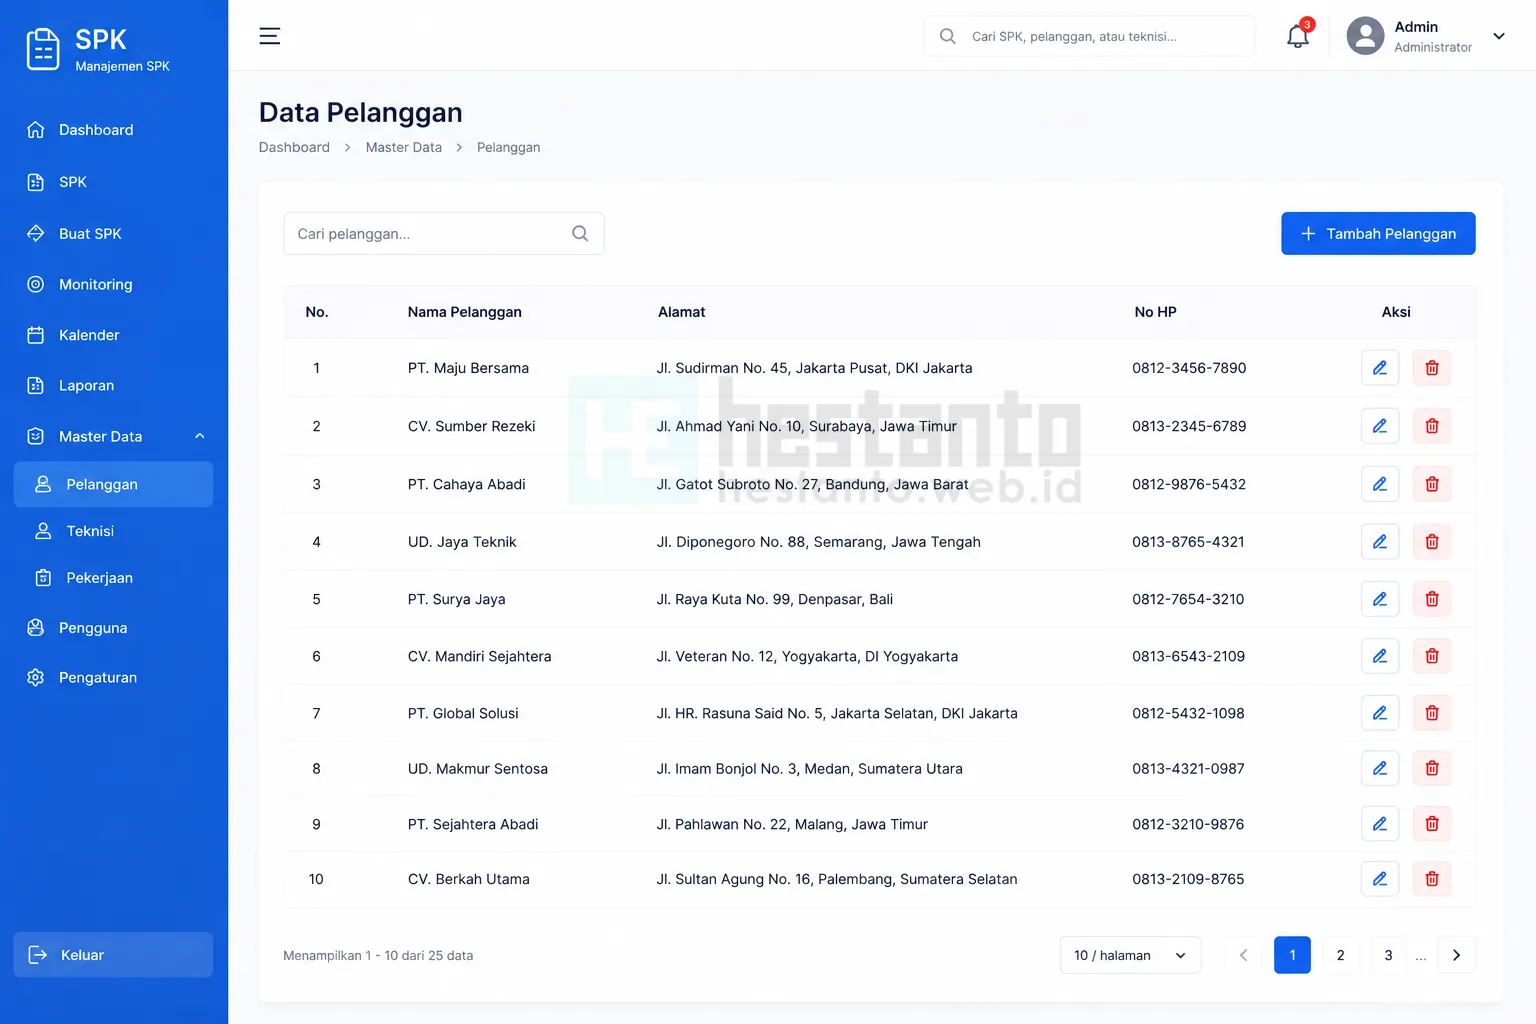Open the 10 / halaman page size dropdown
Viewport: 1536px width, 1024px height.
[x=1130, y=955]
